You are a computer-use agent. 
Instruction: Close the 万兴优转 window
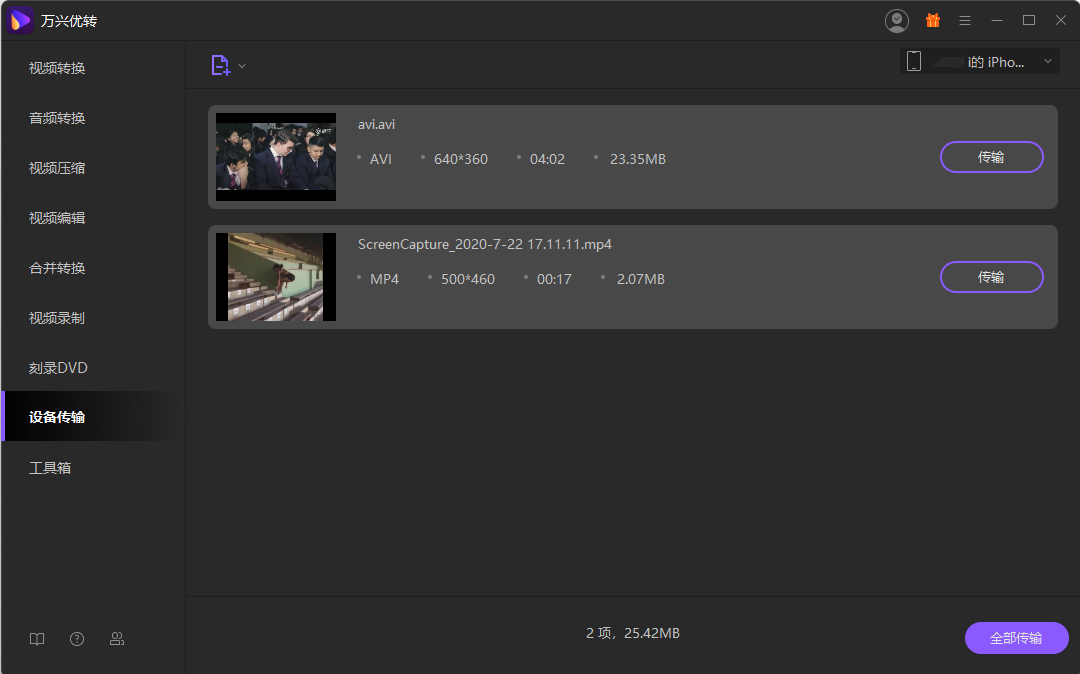[1061, 21]
